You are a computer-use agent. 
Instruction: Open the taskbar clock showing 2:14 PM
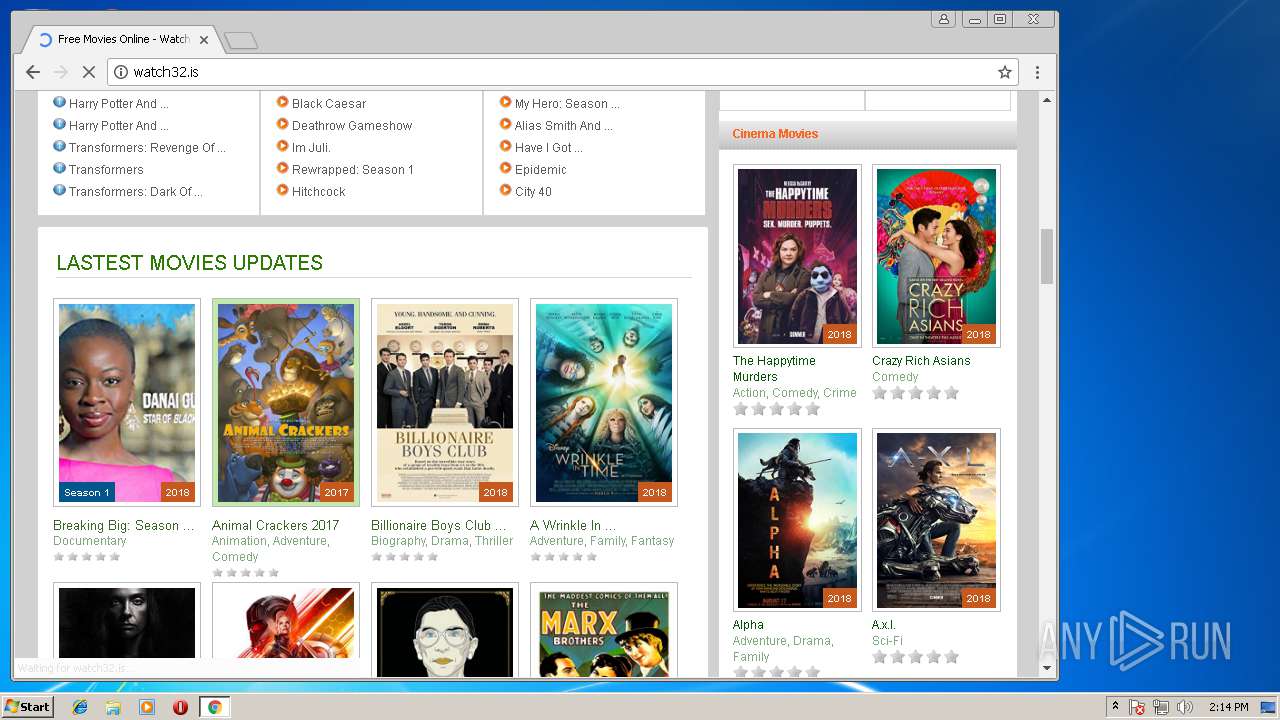click(x=1228, y=707)
